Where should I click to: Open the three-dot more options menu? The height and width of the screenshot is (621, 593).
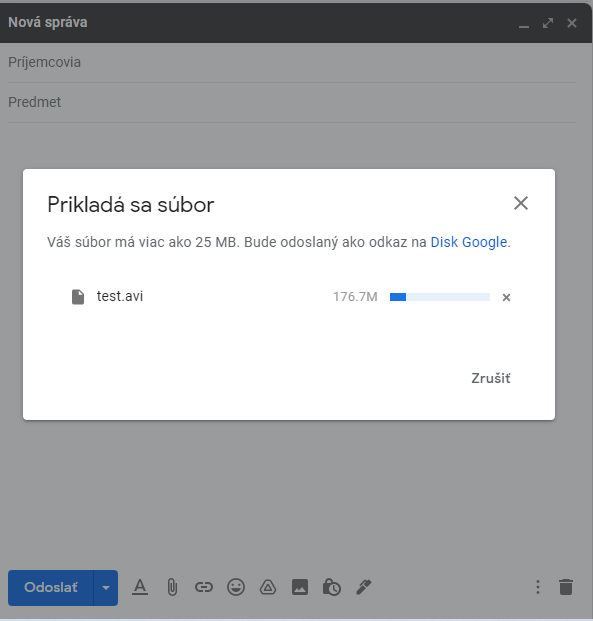[538, 587]
